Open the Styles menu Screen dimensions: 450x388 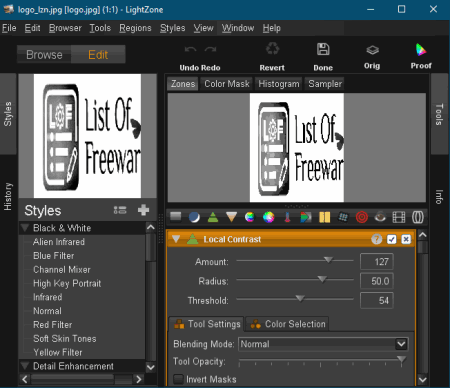(172, 28)
